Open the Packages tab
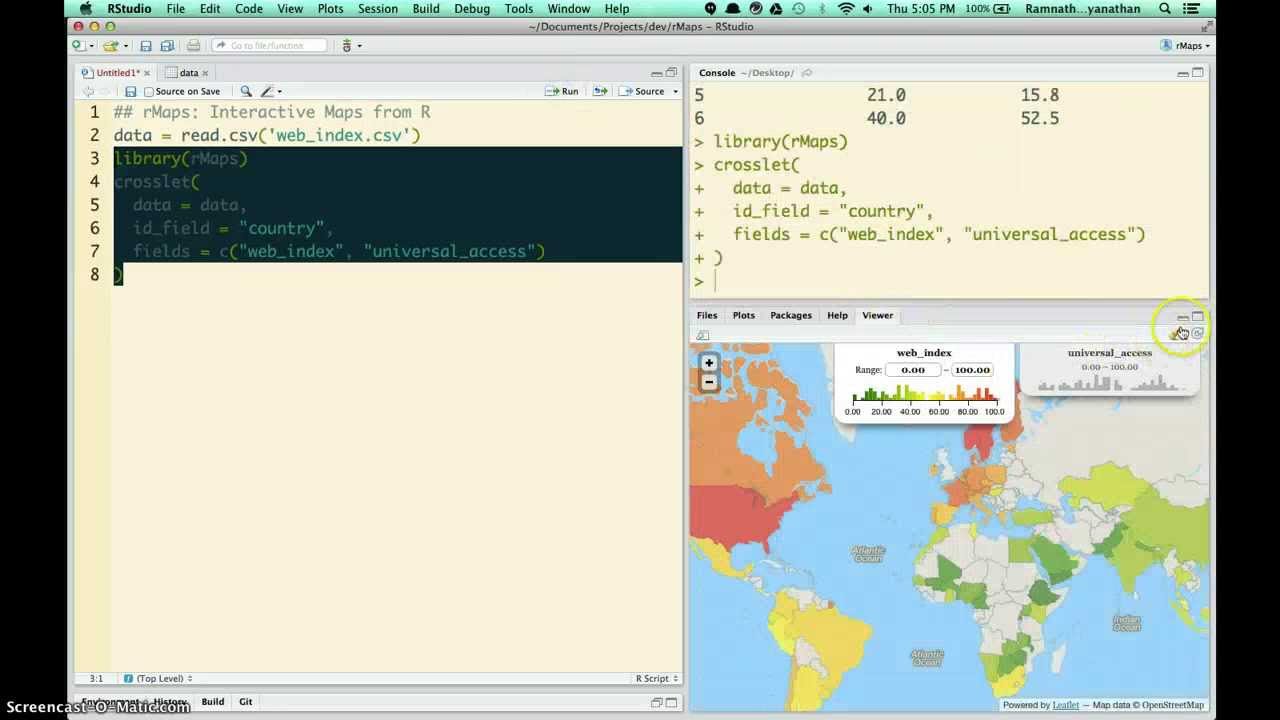Screen dimensions: 1280x720 (x=791, y=316)
